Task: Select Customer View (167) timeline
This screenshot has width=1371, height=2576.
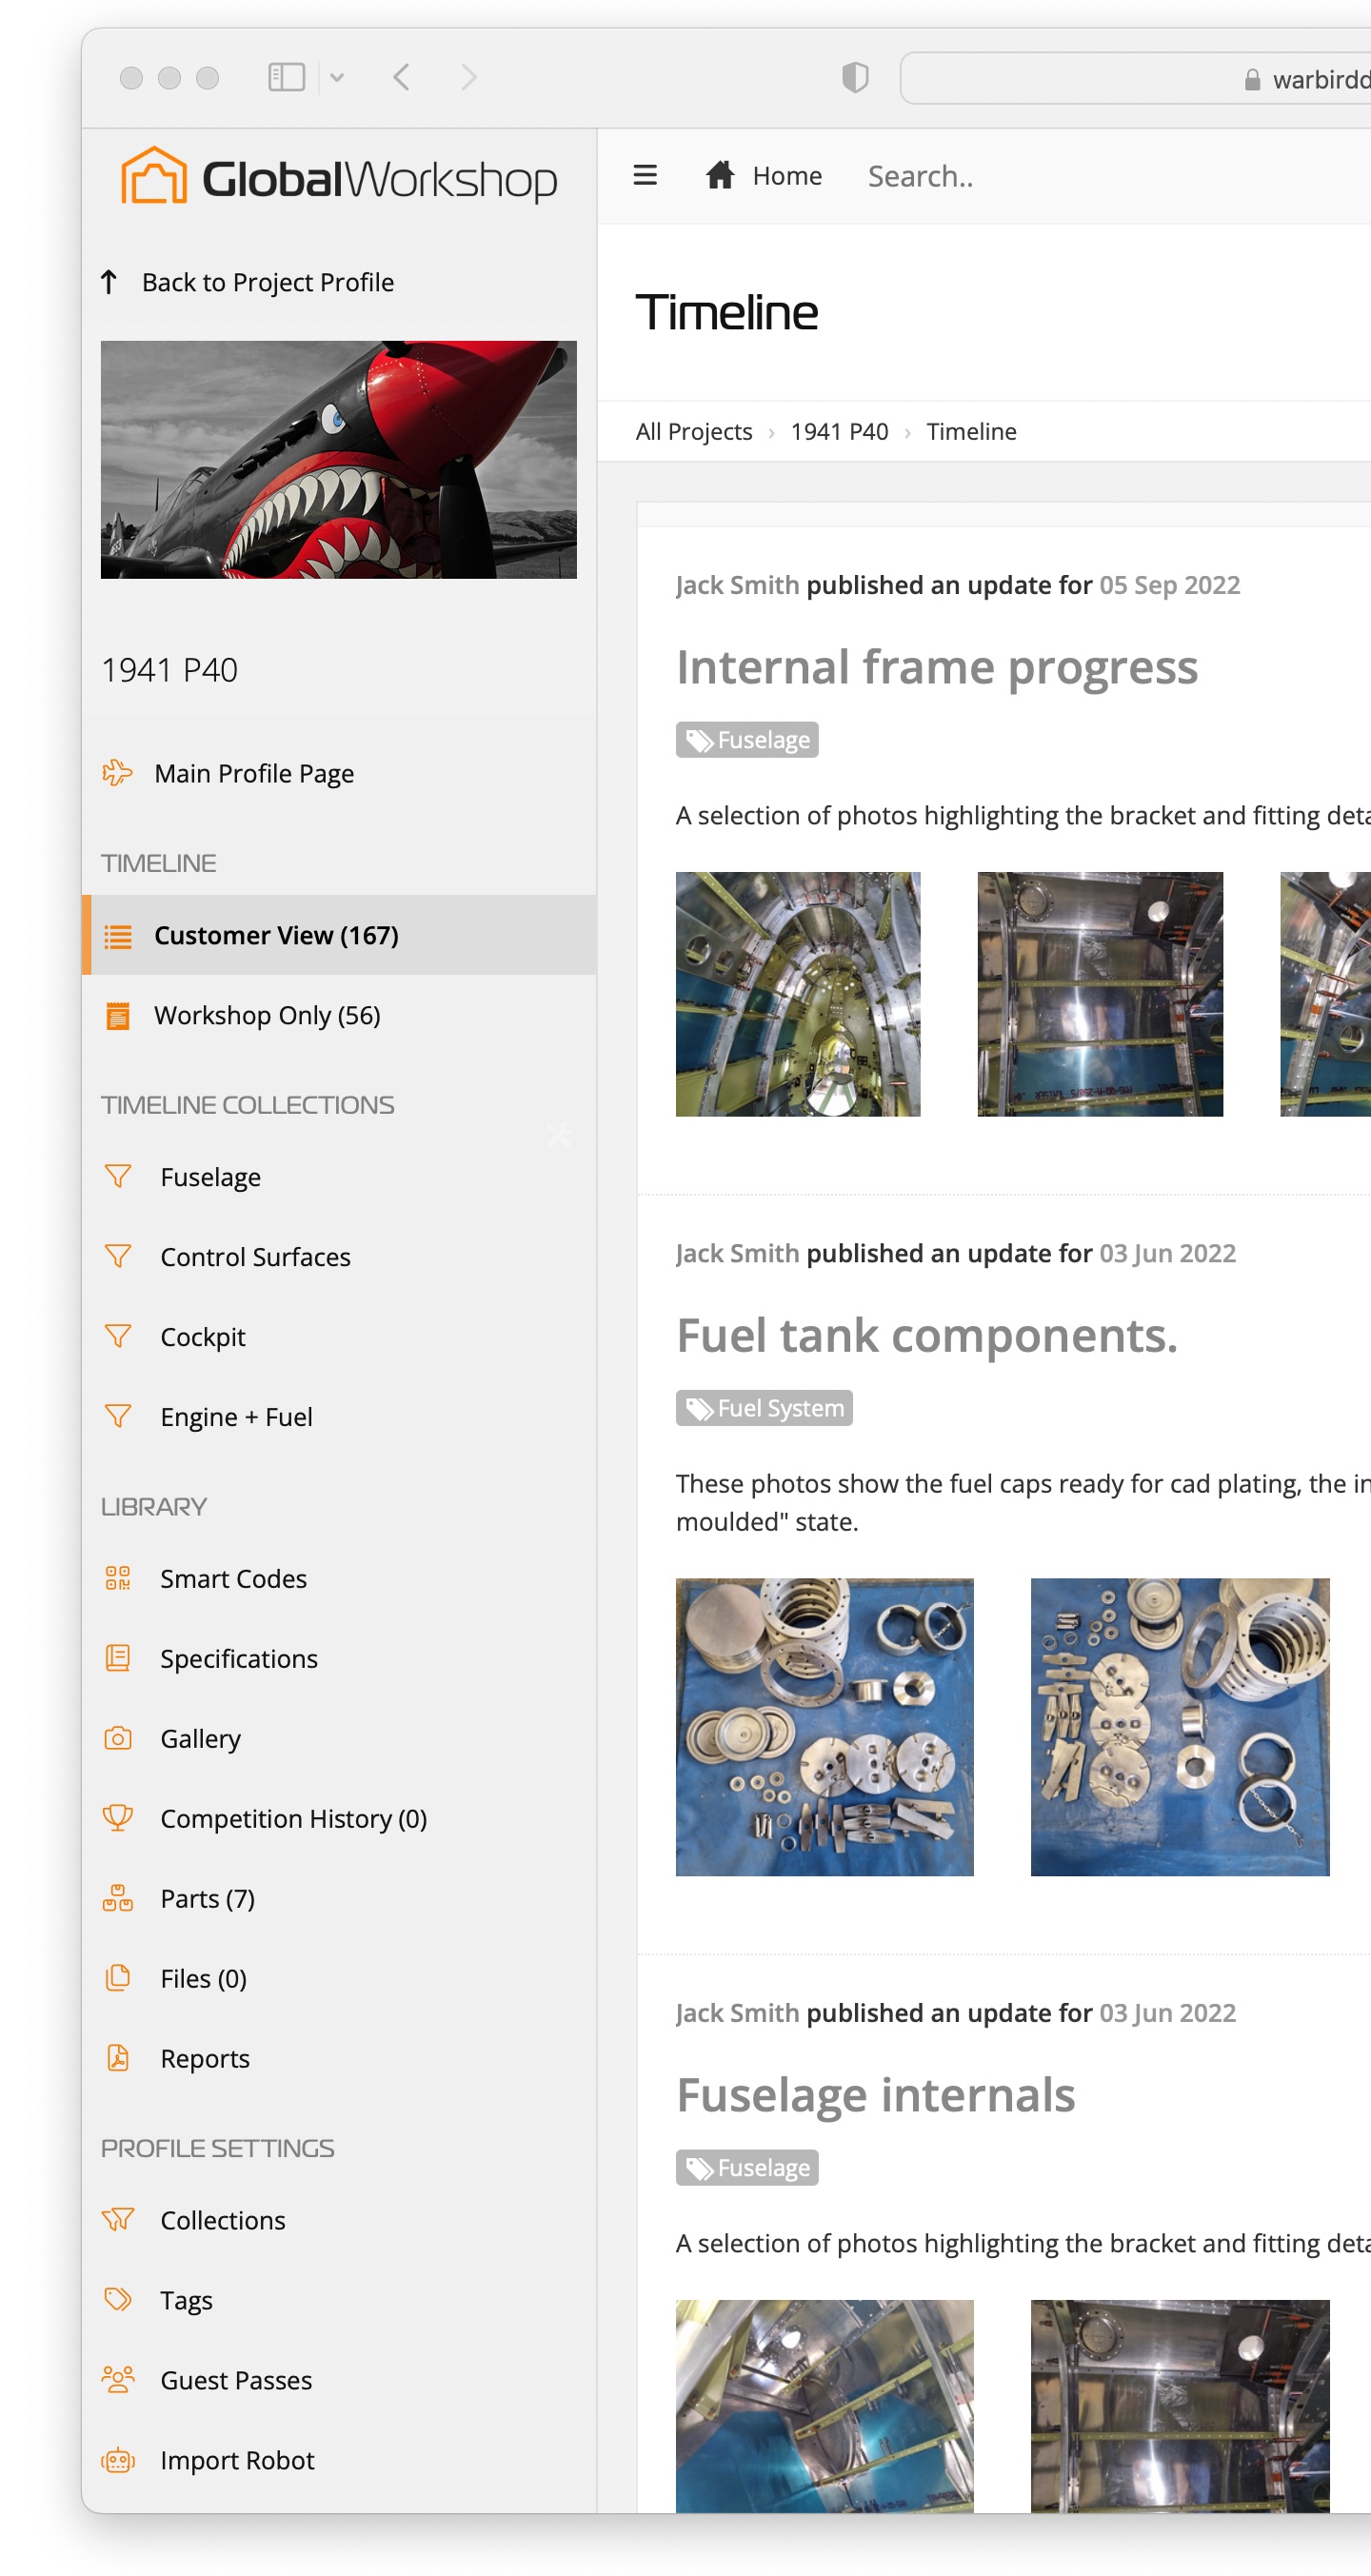Action: coord(339,935)
